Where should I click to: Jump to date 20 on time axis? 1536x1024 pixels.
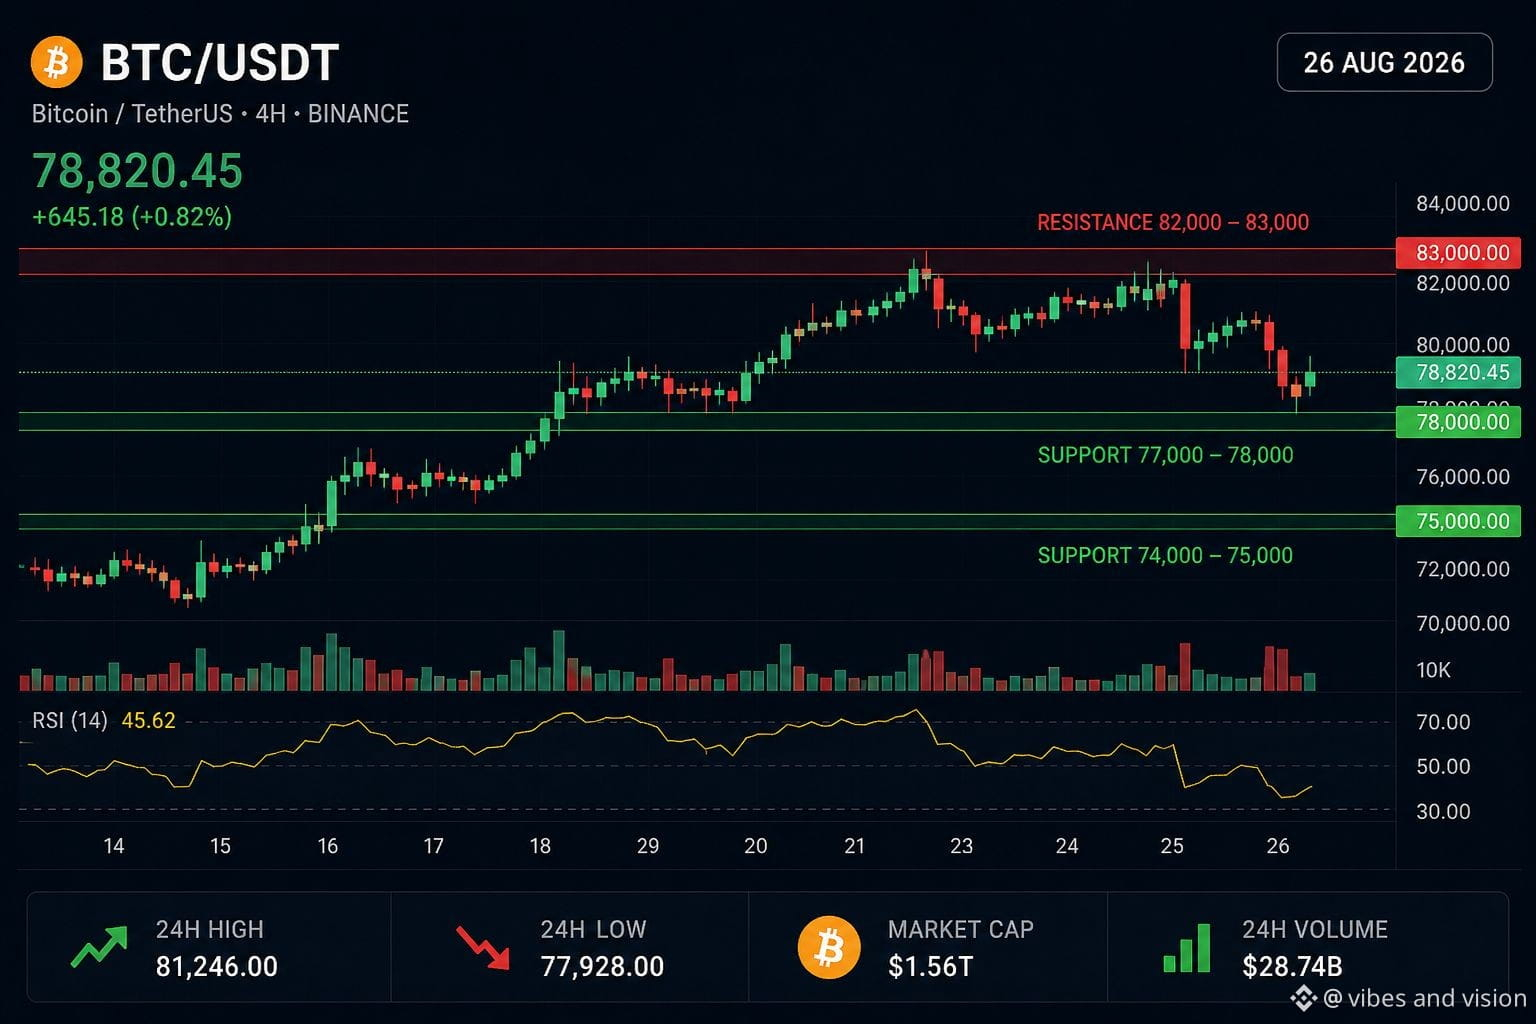[x=755, y=846]
